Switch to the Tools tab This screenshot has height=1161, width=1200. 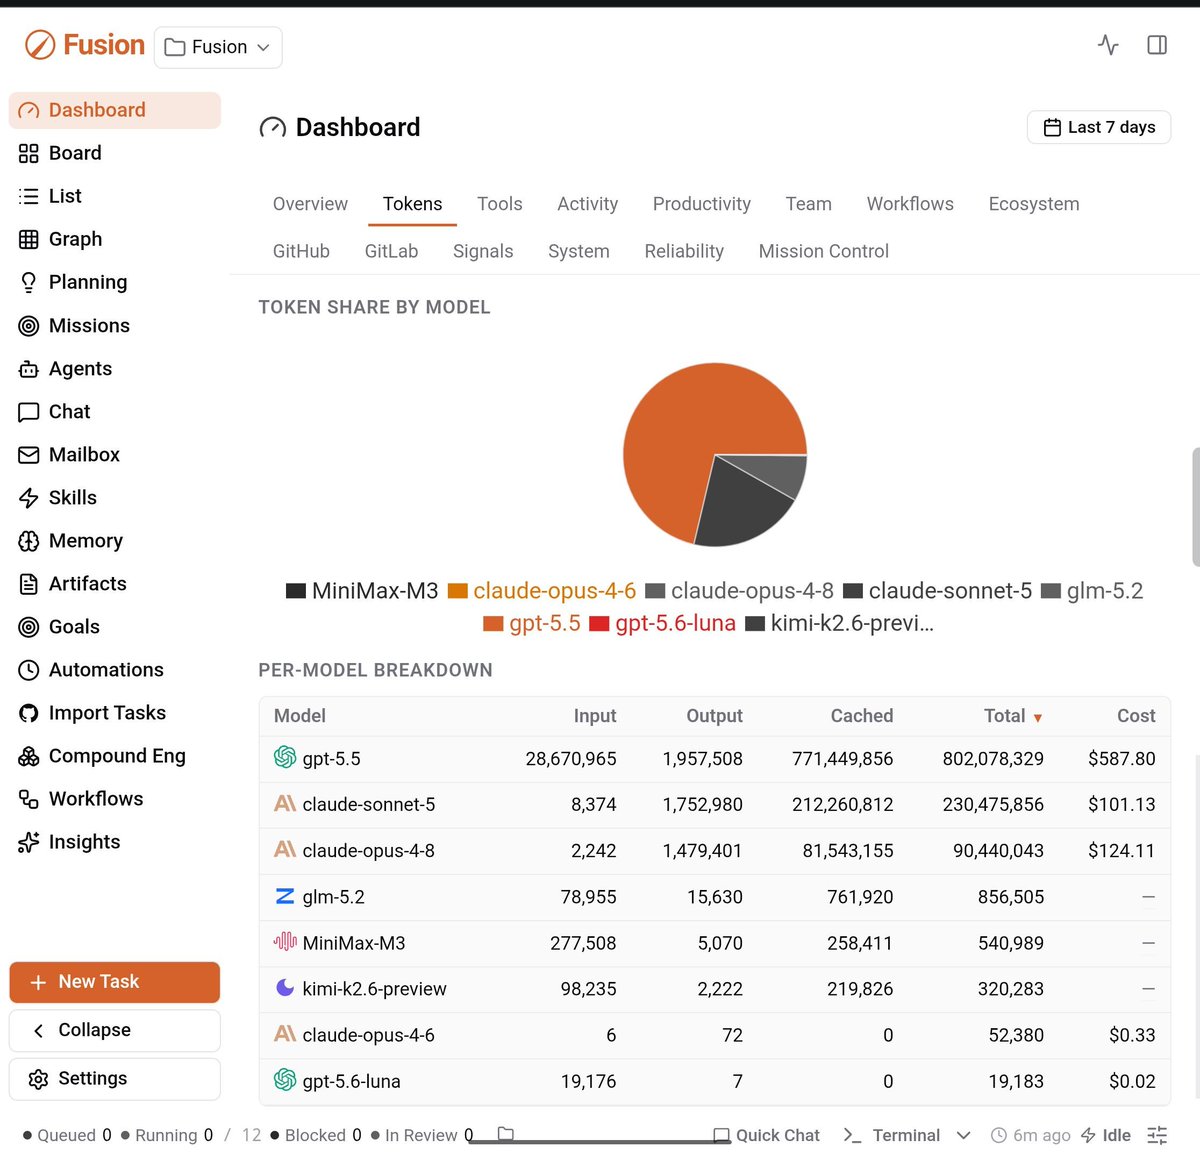500,204
